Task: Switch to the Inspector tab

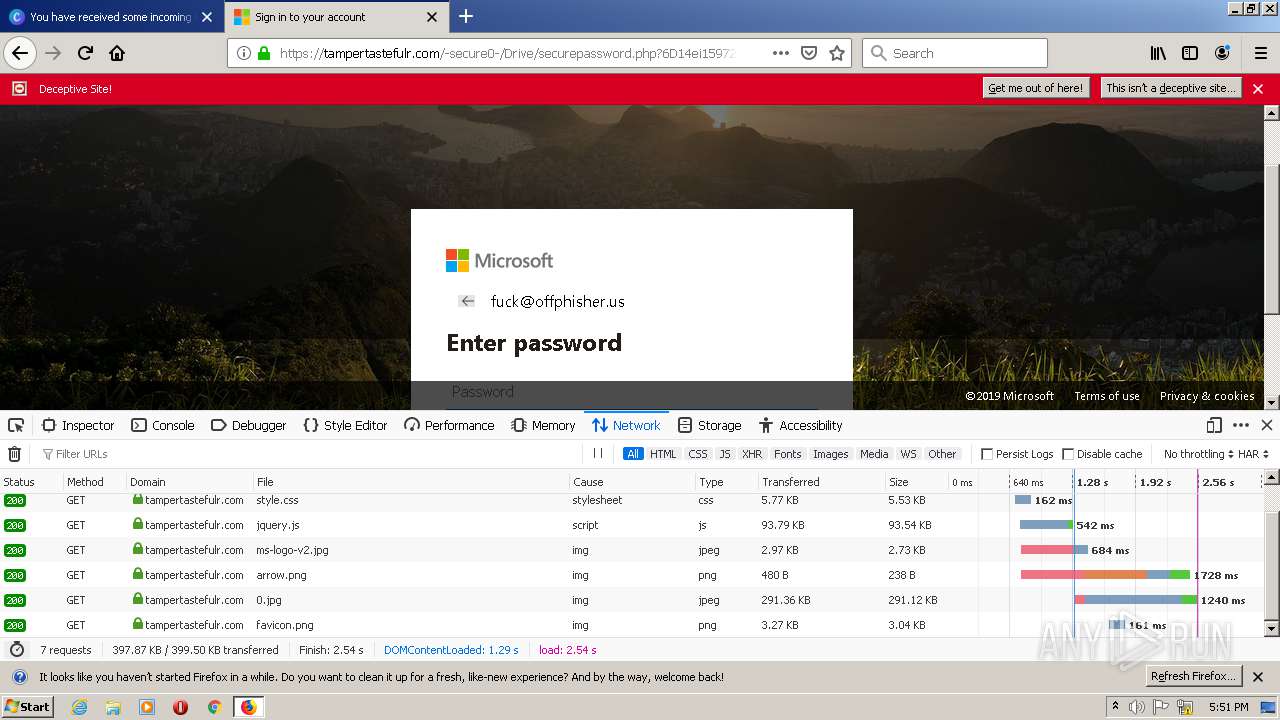Action: (x=79, y=425)
